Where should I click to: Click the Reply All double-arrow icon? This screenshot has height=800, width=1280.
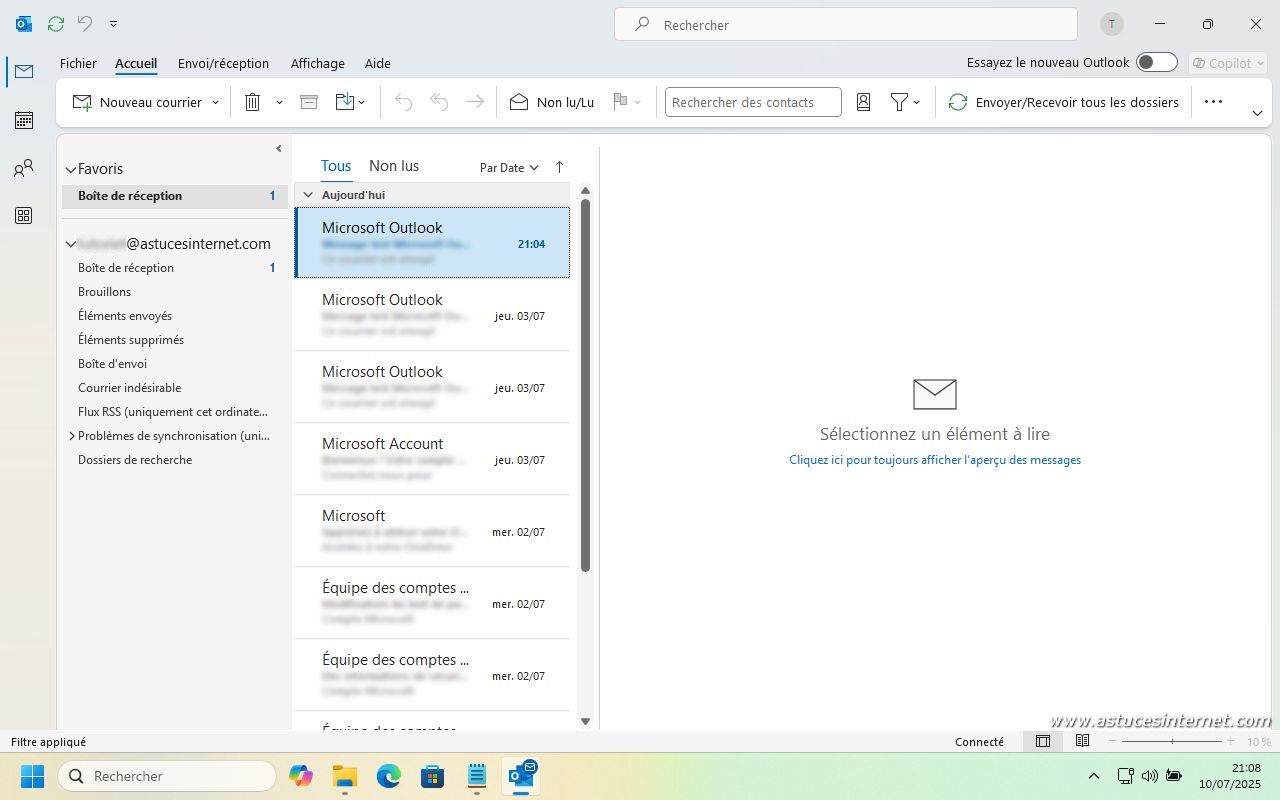439,102
